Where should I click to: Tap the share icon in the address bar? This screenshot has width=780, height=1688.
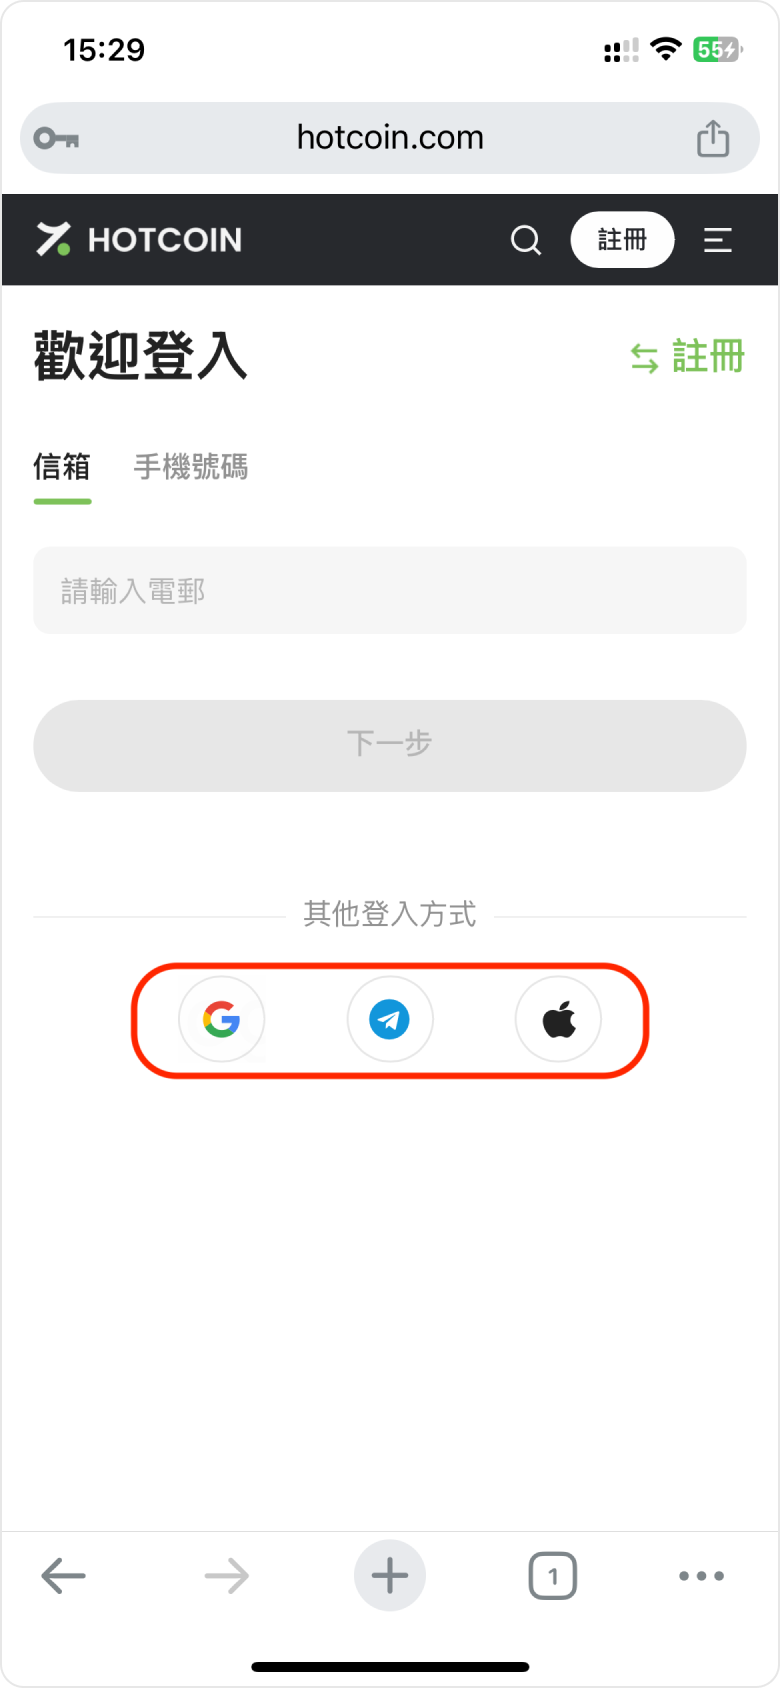(713, 138)
